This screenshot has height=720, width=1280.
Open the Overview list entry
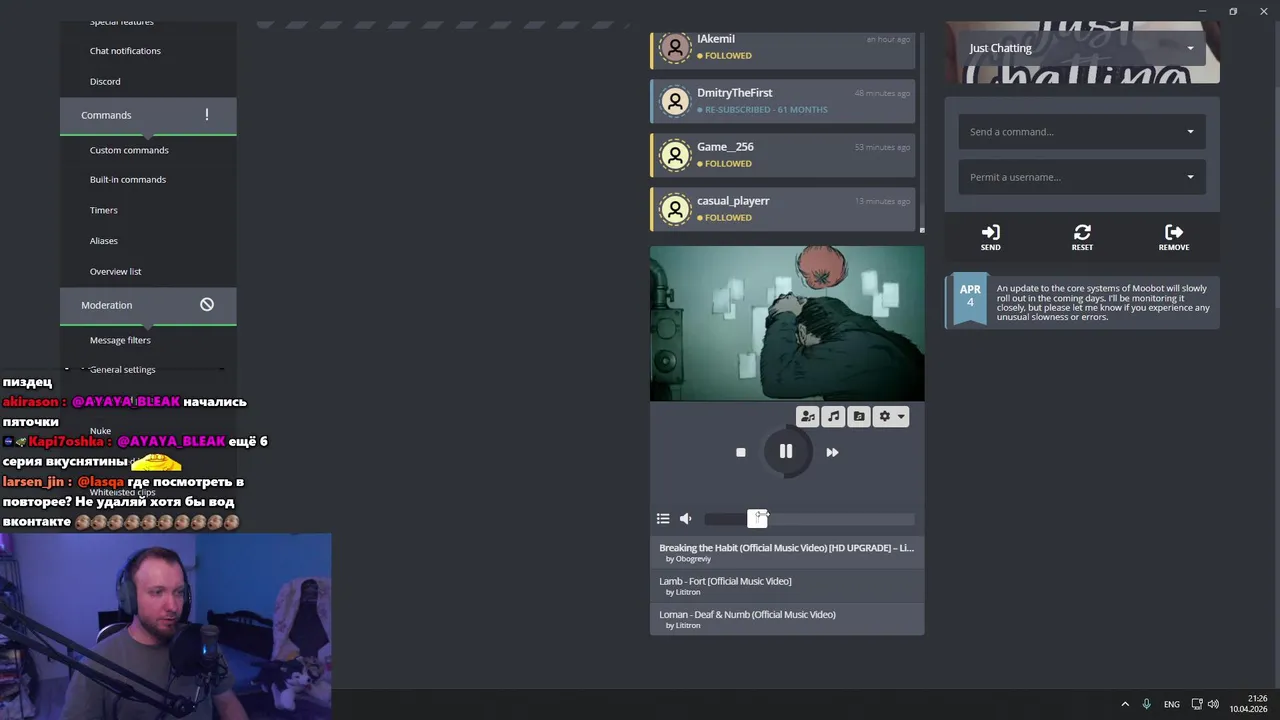[x=116, y=272]
